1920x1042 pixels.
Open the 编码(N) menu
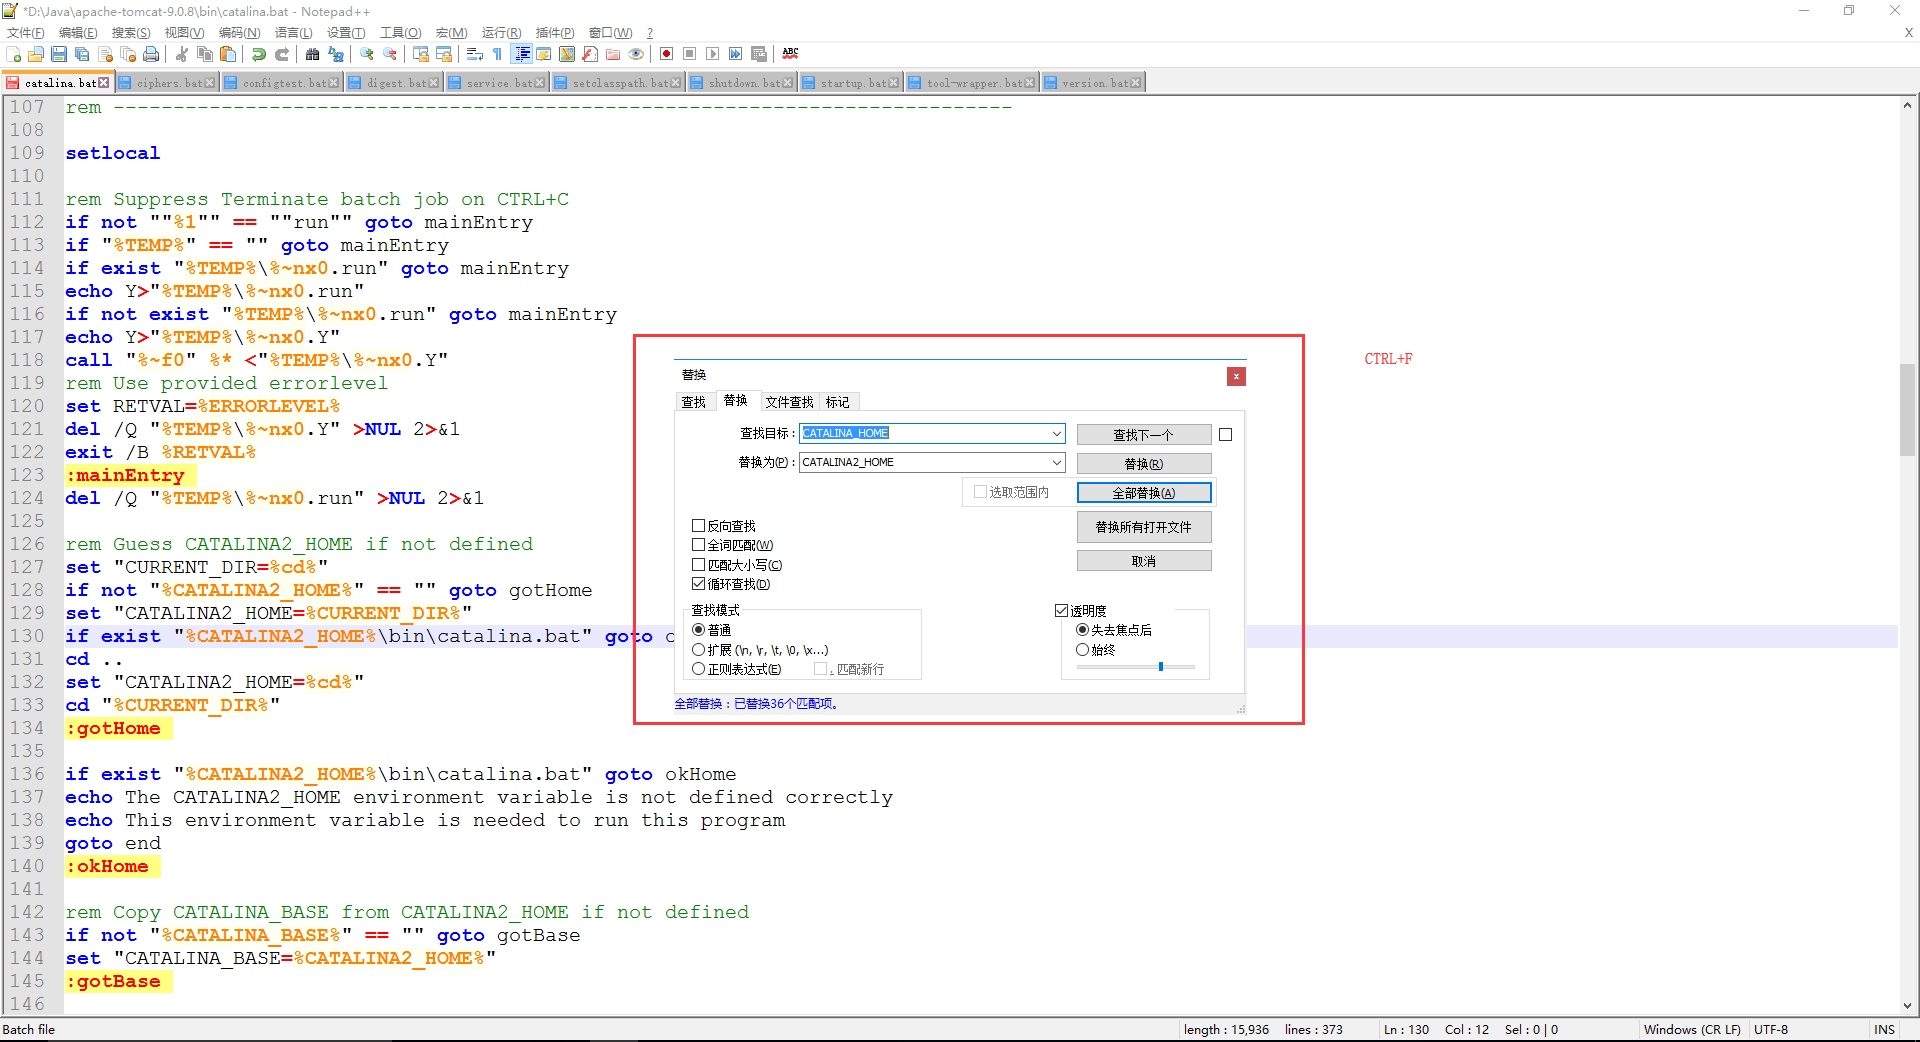click(240, 33)
